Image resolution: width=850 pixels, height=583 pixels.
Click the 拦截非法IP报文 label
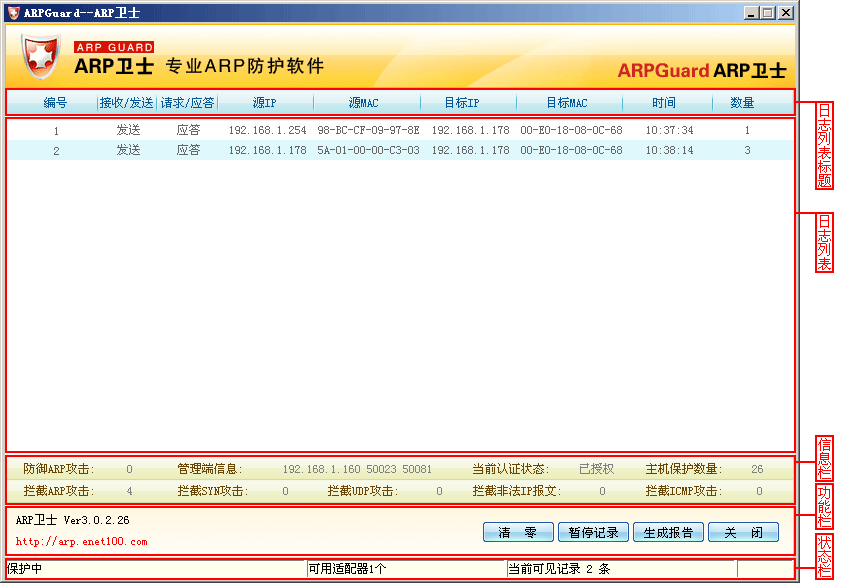517,491
